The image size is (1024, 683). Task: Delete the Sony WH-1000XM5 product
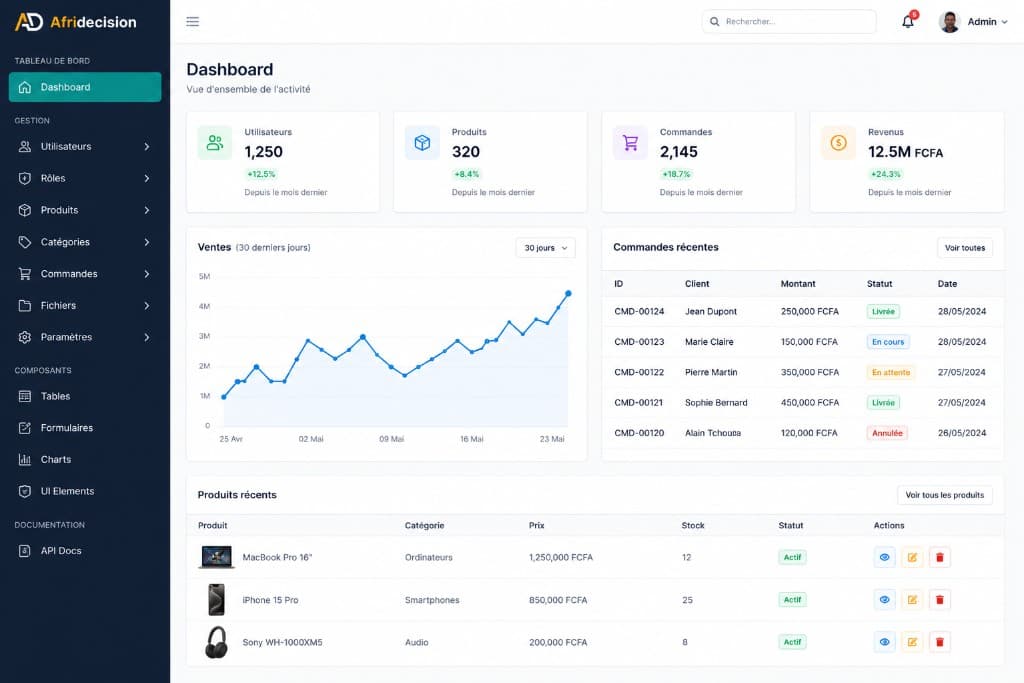pos(940,642)
